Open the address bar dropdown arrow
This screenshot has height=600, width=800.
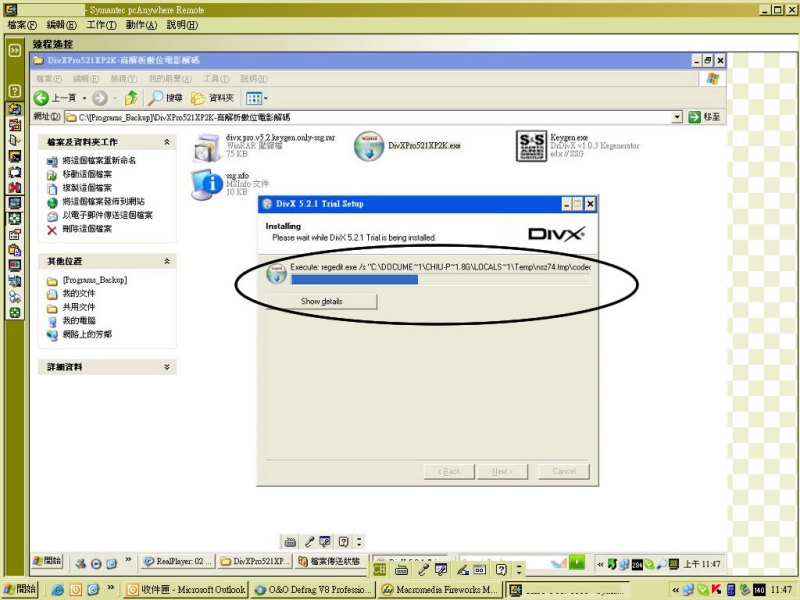(677, 117)
